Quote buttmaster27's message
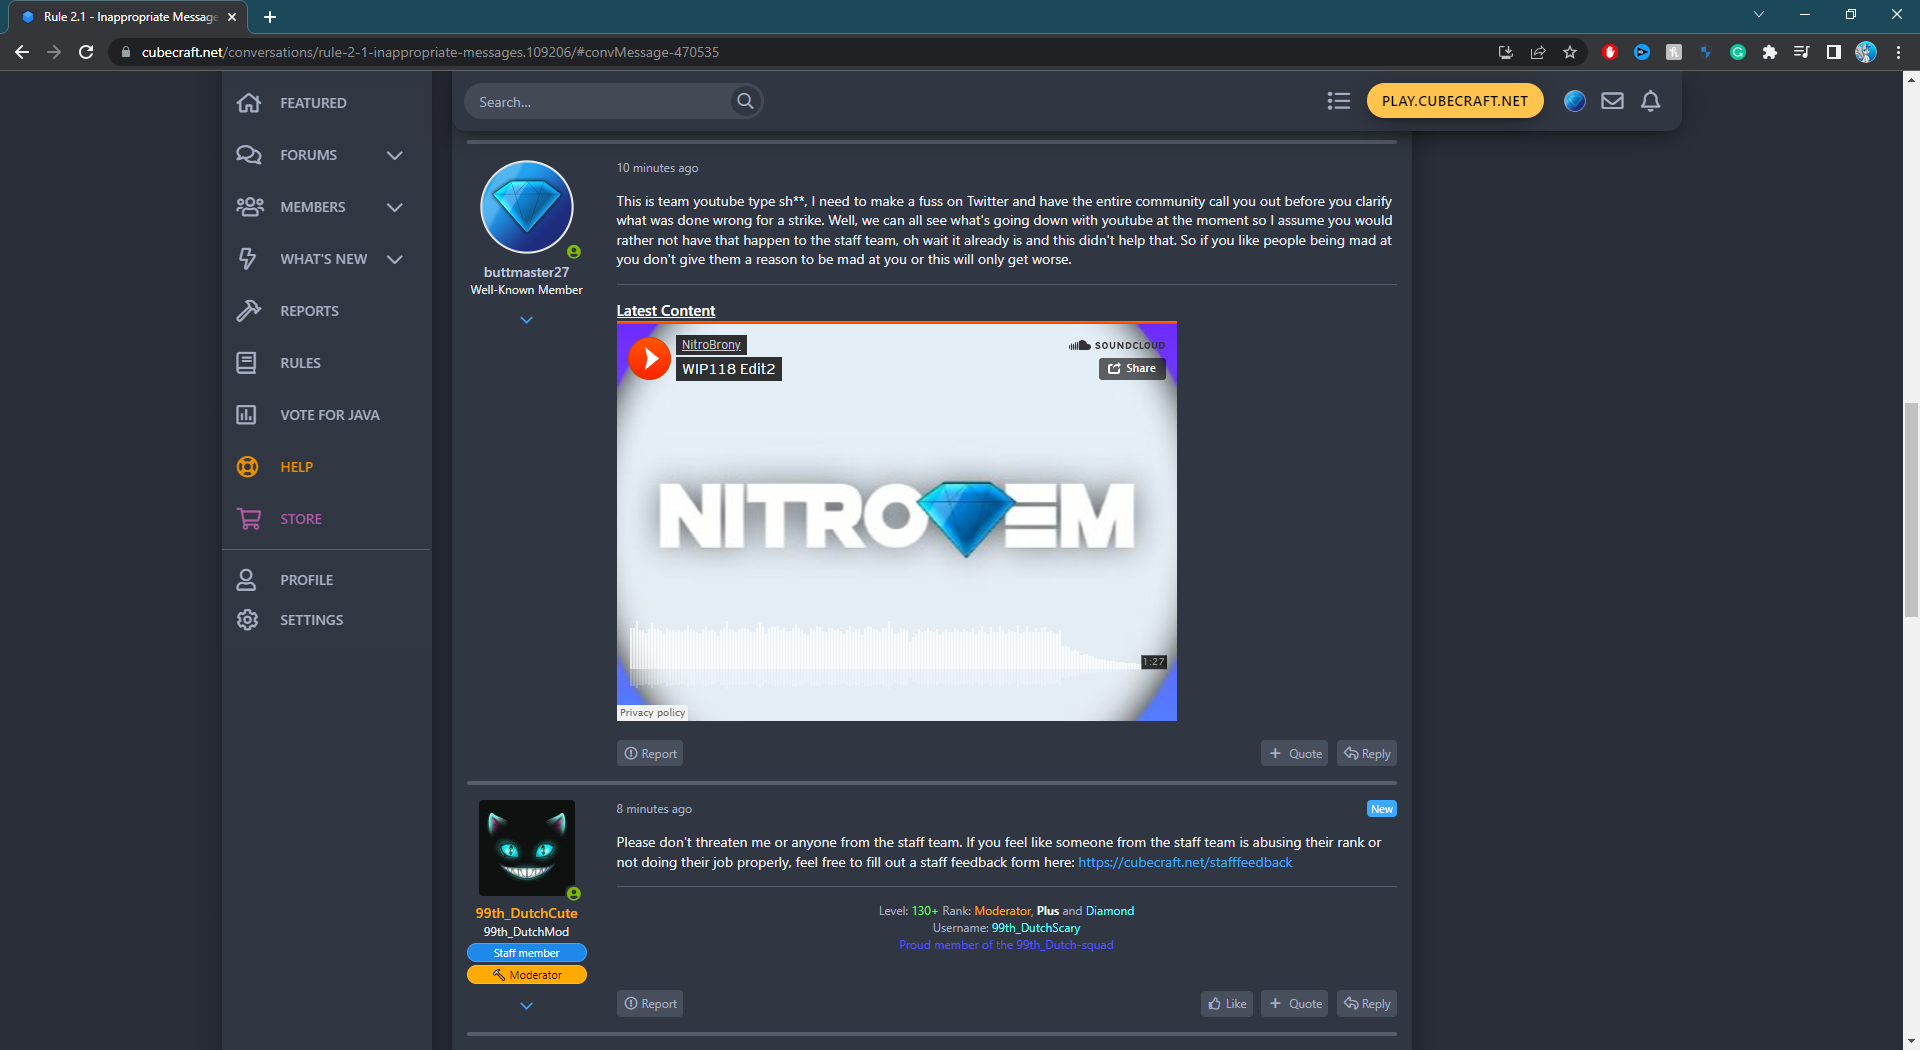1920x1050 pixels. 1294,754
